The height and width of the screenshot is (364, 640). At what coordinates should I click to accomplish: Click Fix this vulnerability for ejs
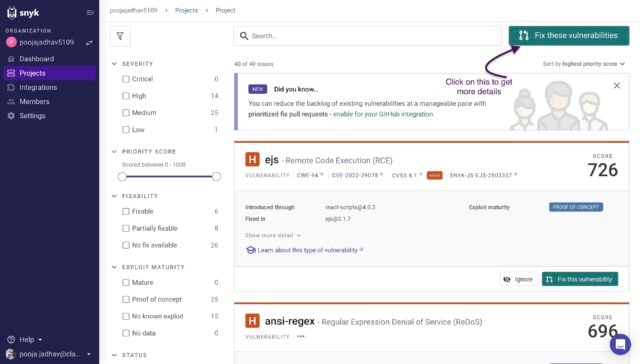[x=580, y=279]
